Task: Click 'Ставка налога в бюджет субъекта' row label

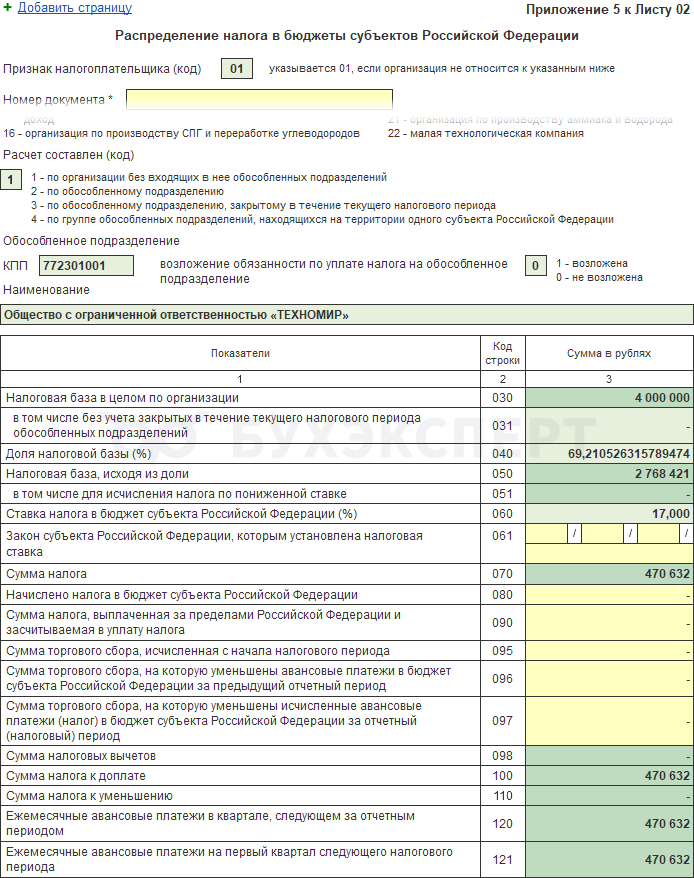Action: [x=181, y=513]
